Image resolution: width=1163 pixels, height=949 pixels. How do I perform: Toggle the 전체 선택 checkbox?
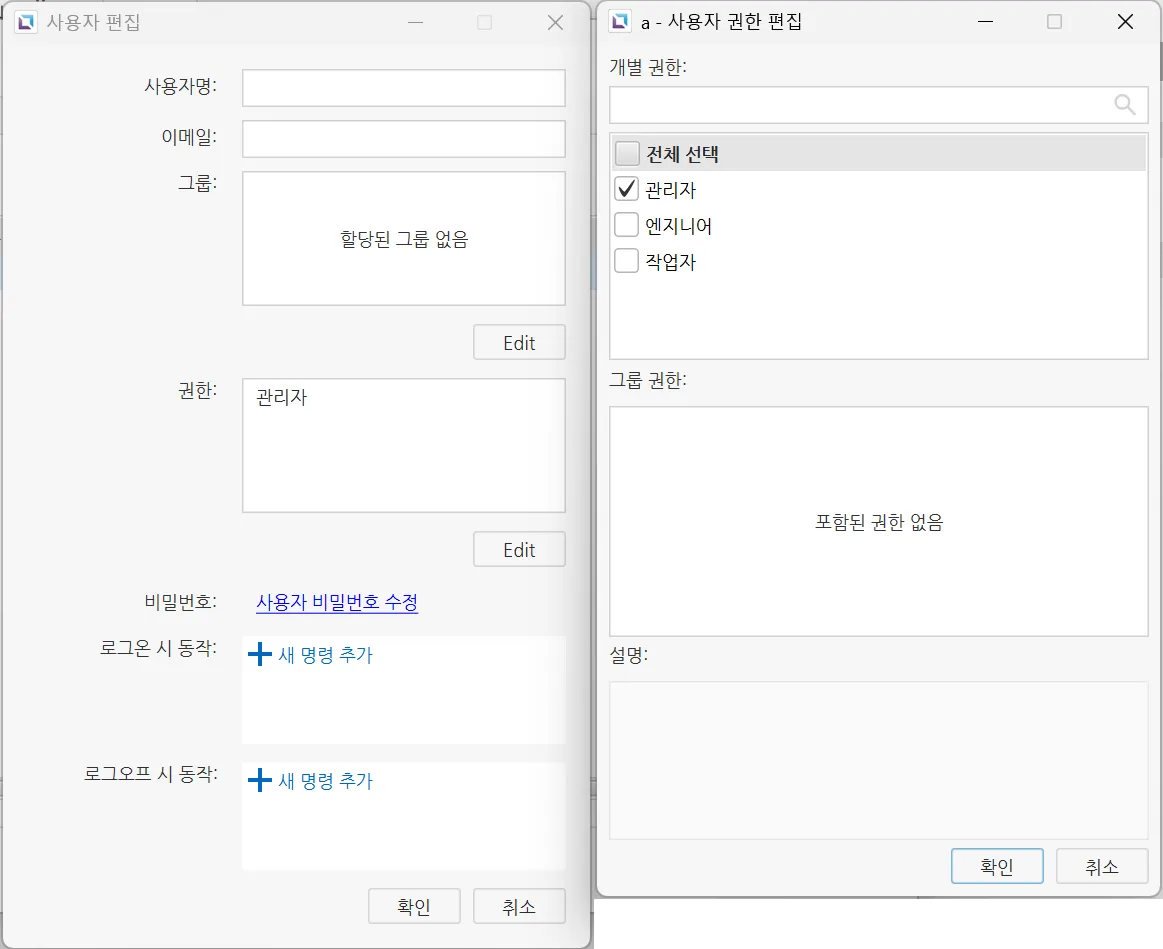[x=627, y=154]
